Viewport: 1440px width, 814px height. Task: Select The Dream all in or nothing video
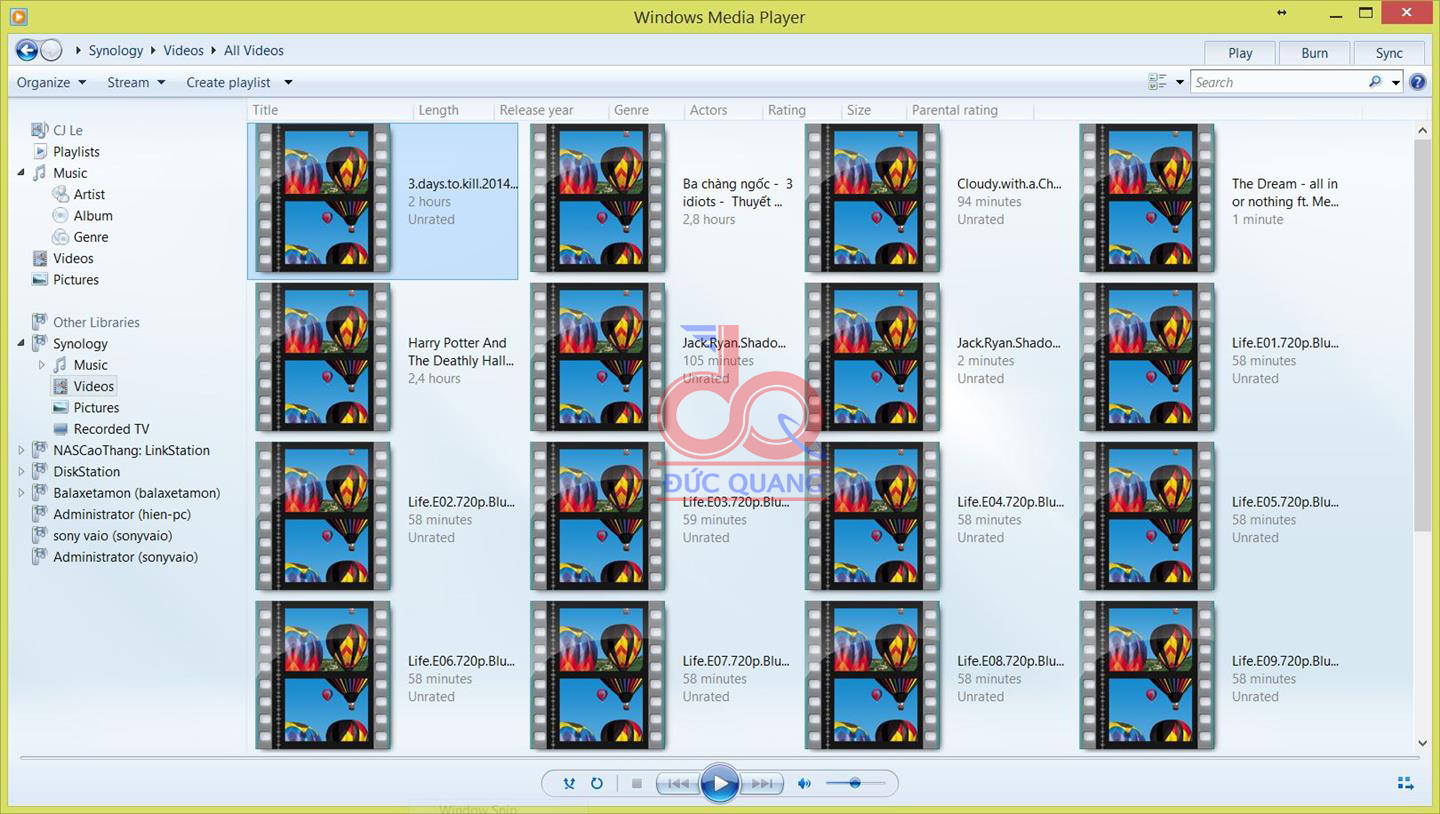(x=1147, y=198)
